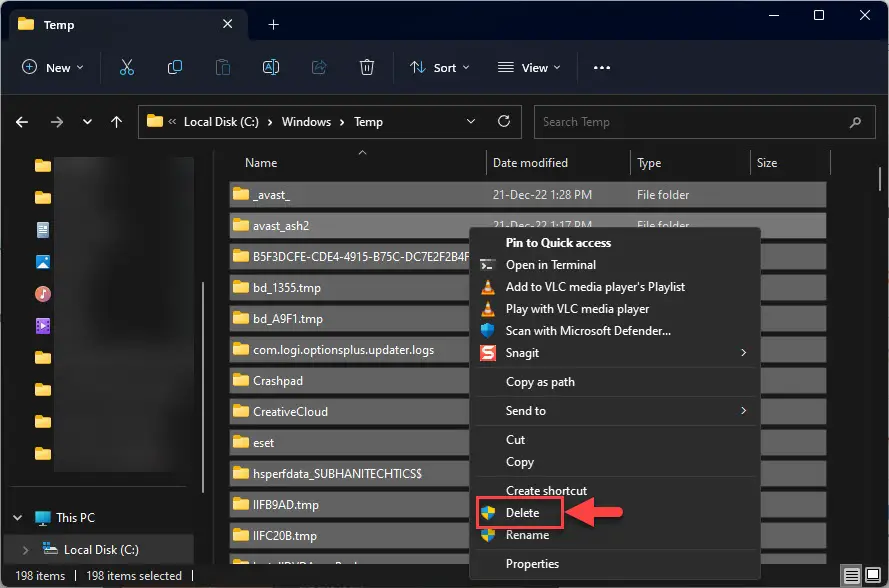This screenshot has height=588, width=889.
Task: Open the See more three-dots menu
Action: 602,68
